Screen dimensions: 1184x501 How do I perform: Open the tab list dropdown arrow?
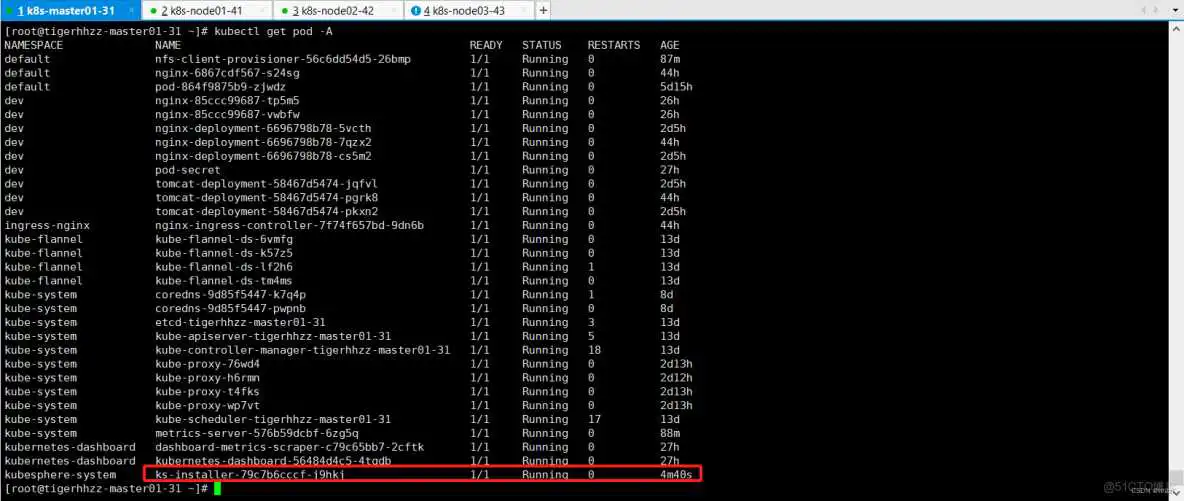tap(1174, 10)
